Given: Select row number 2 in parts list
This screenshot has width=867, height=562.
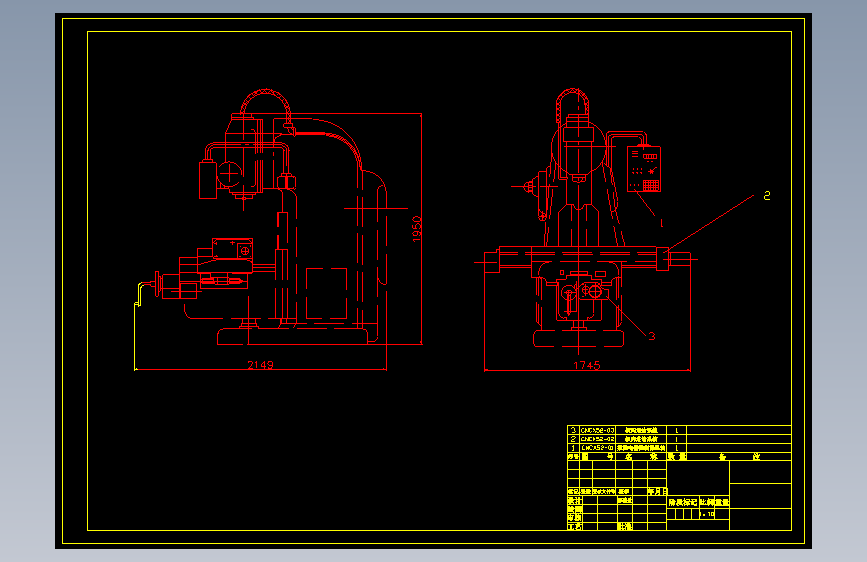Looking at the screenshot, I should [573, 439].
